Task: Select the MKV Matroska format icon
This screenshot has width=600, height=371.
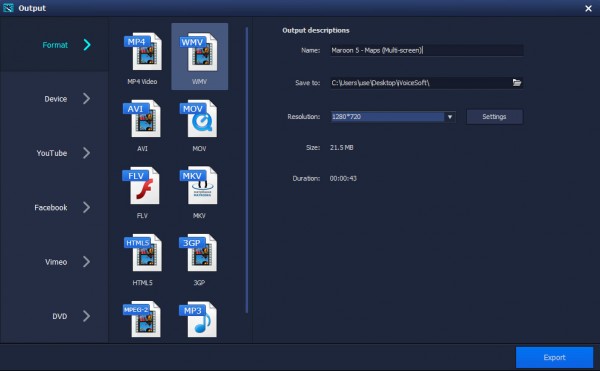Action: coord(199,186)
